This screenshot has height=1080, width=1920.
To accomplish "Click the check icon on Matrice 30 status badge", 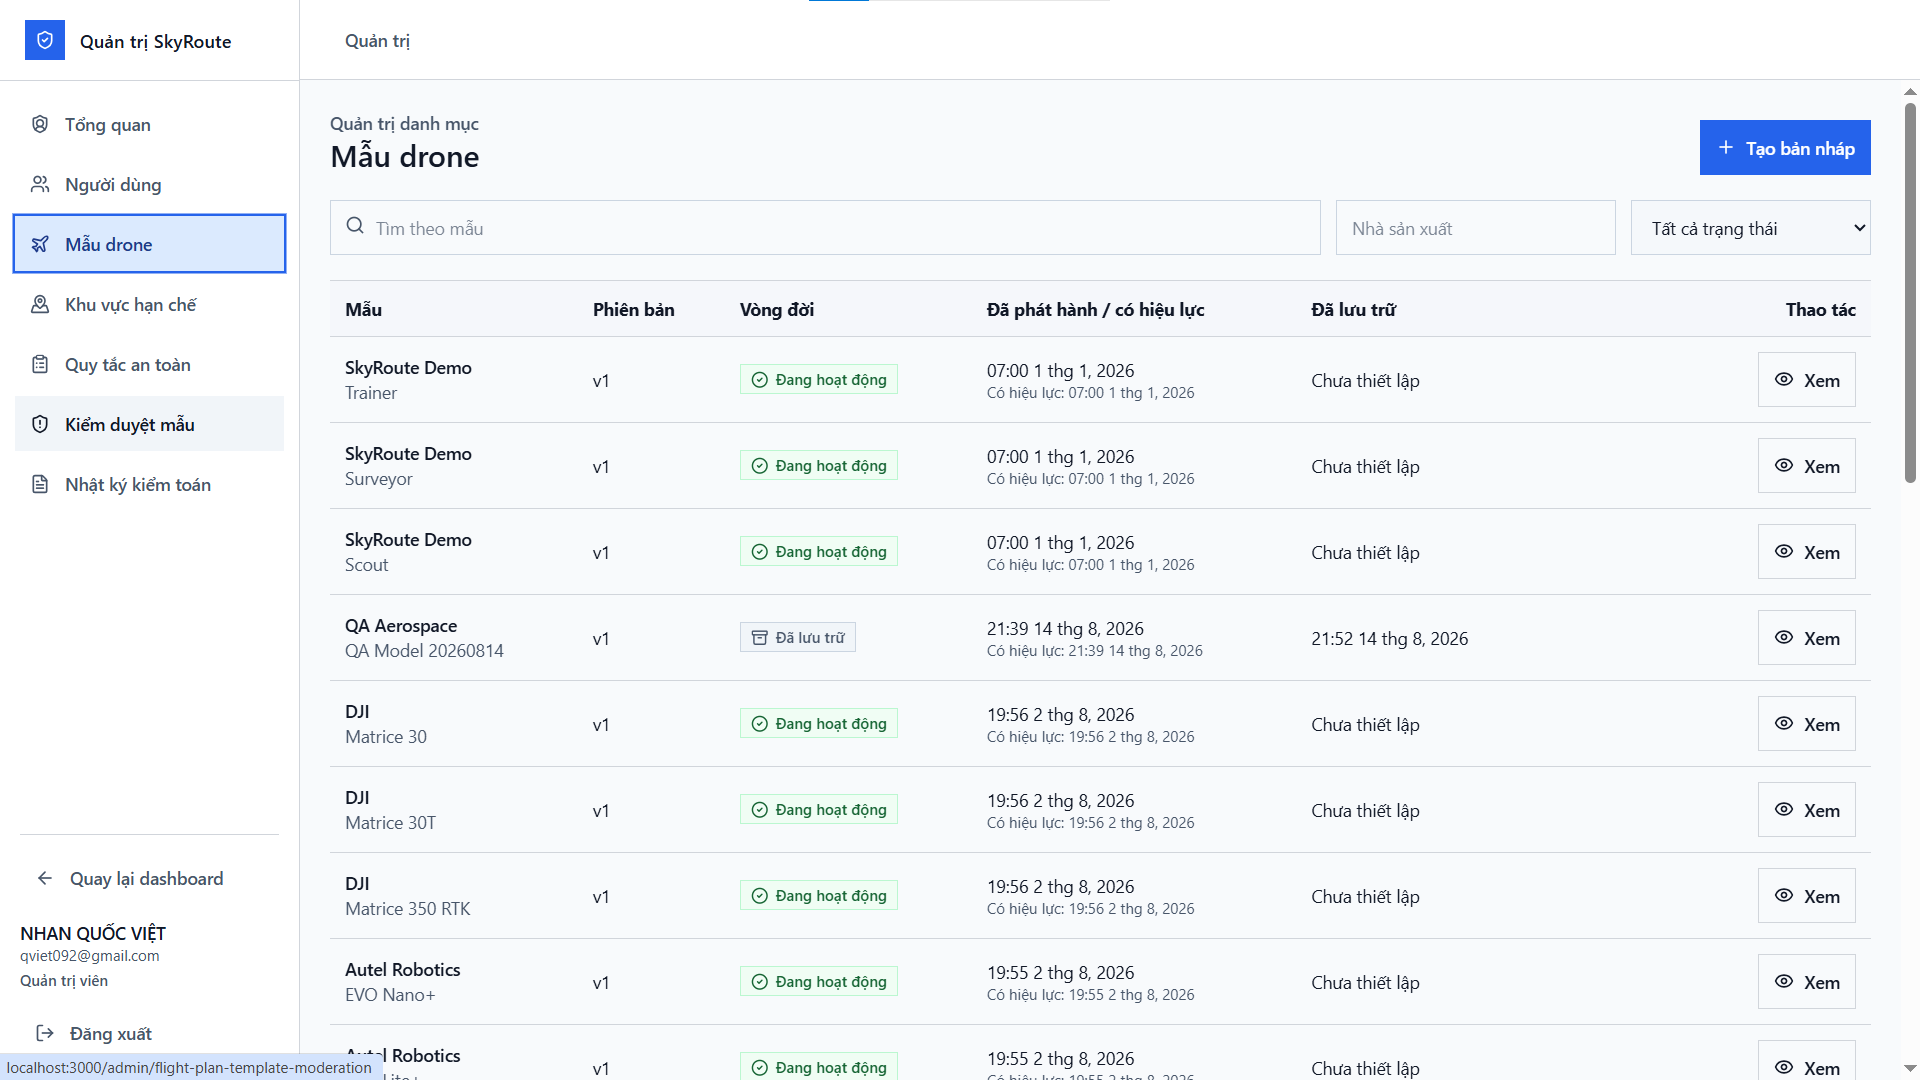I will (x=760, y=723).
